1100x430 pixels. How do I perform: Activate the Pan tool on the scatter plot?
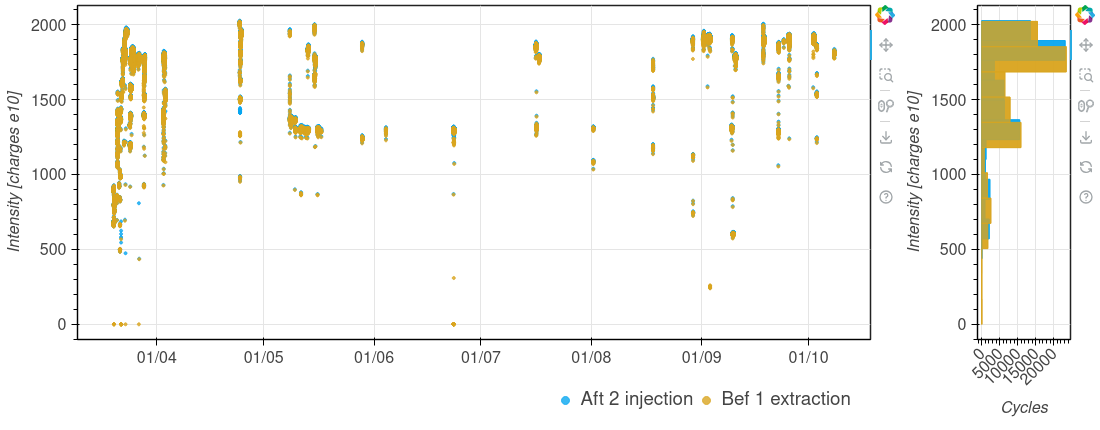[x=885, y=45]
